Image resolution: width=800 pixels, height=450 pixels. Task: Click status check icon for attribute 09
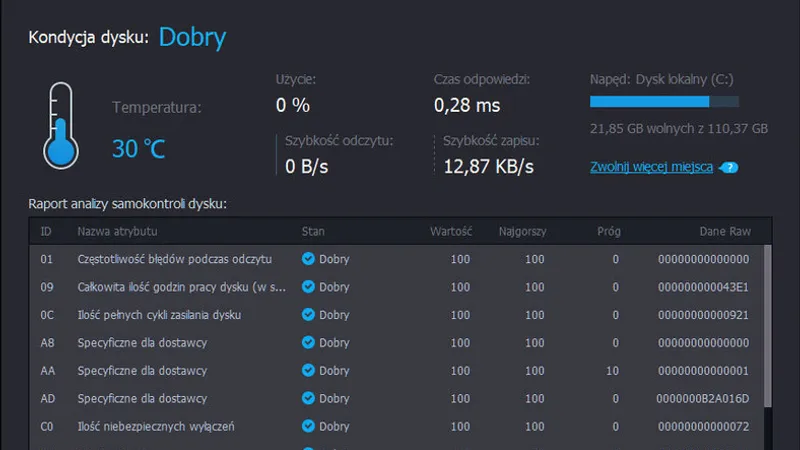(x=309, y=287)
